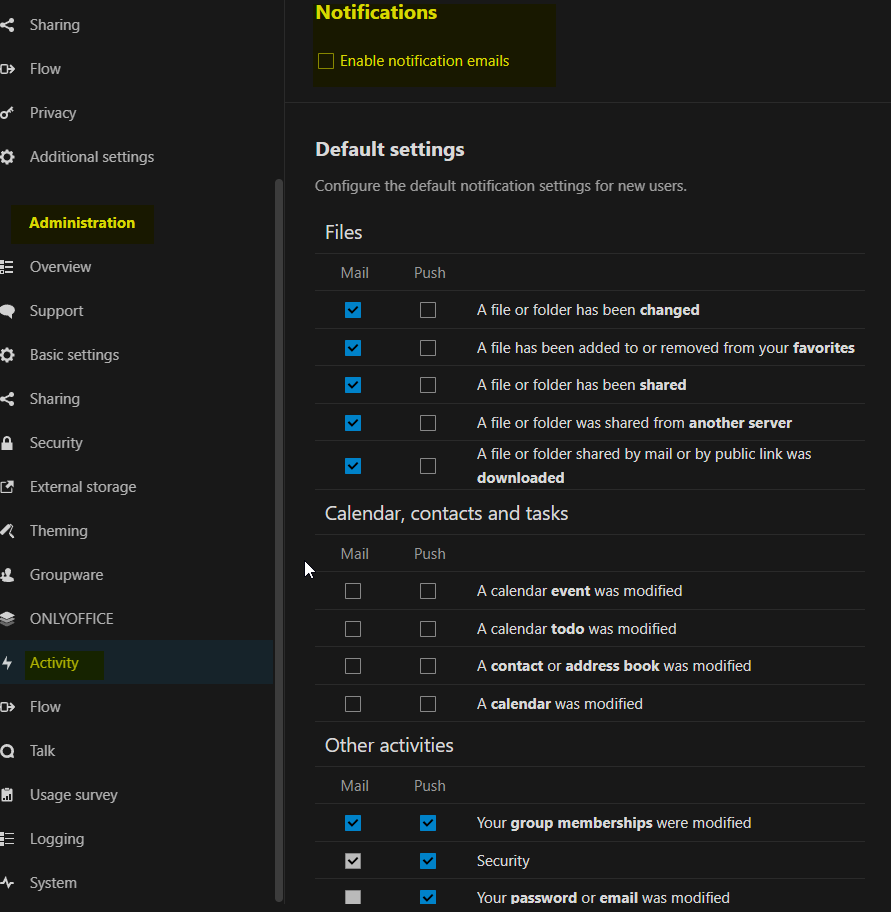Click the Support speech bubble icon
Screen dimensions: 891x912
7,311
